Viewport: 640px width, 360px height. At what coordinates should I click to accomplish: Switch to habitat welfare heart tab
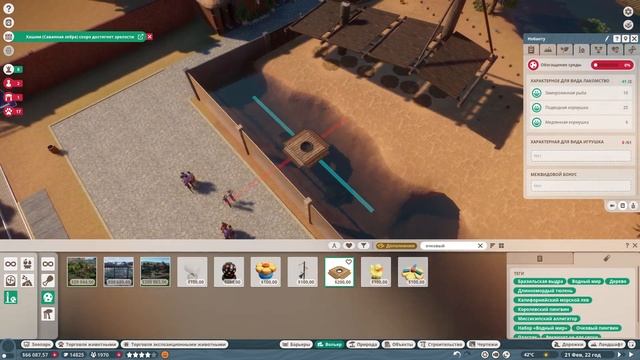click(615, 50)
